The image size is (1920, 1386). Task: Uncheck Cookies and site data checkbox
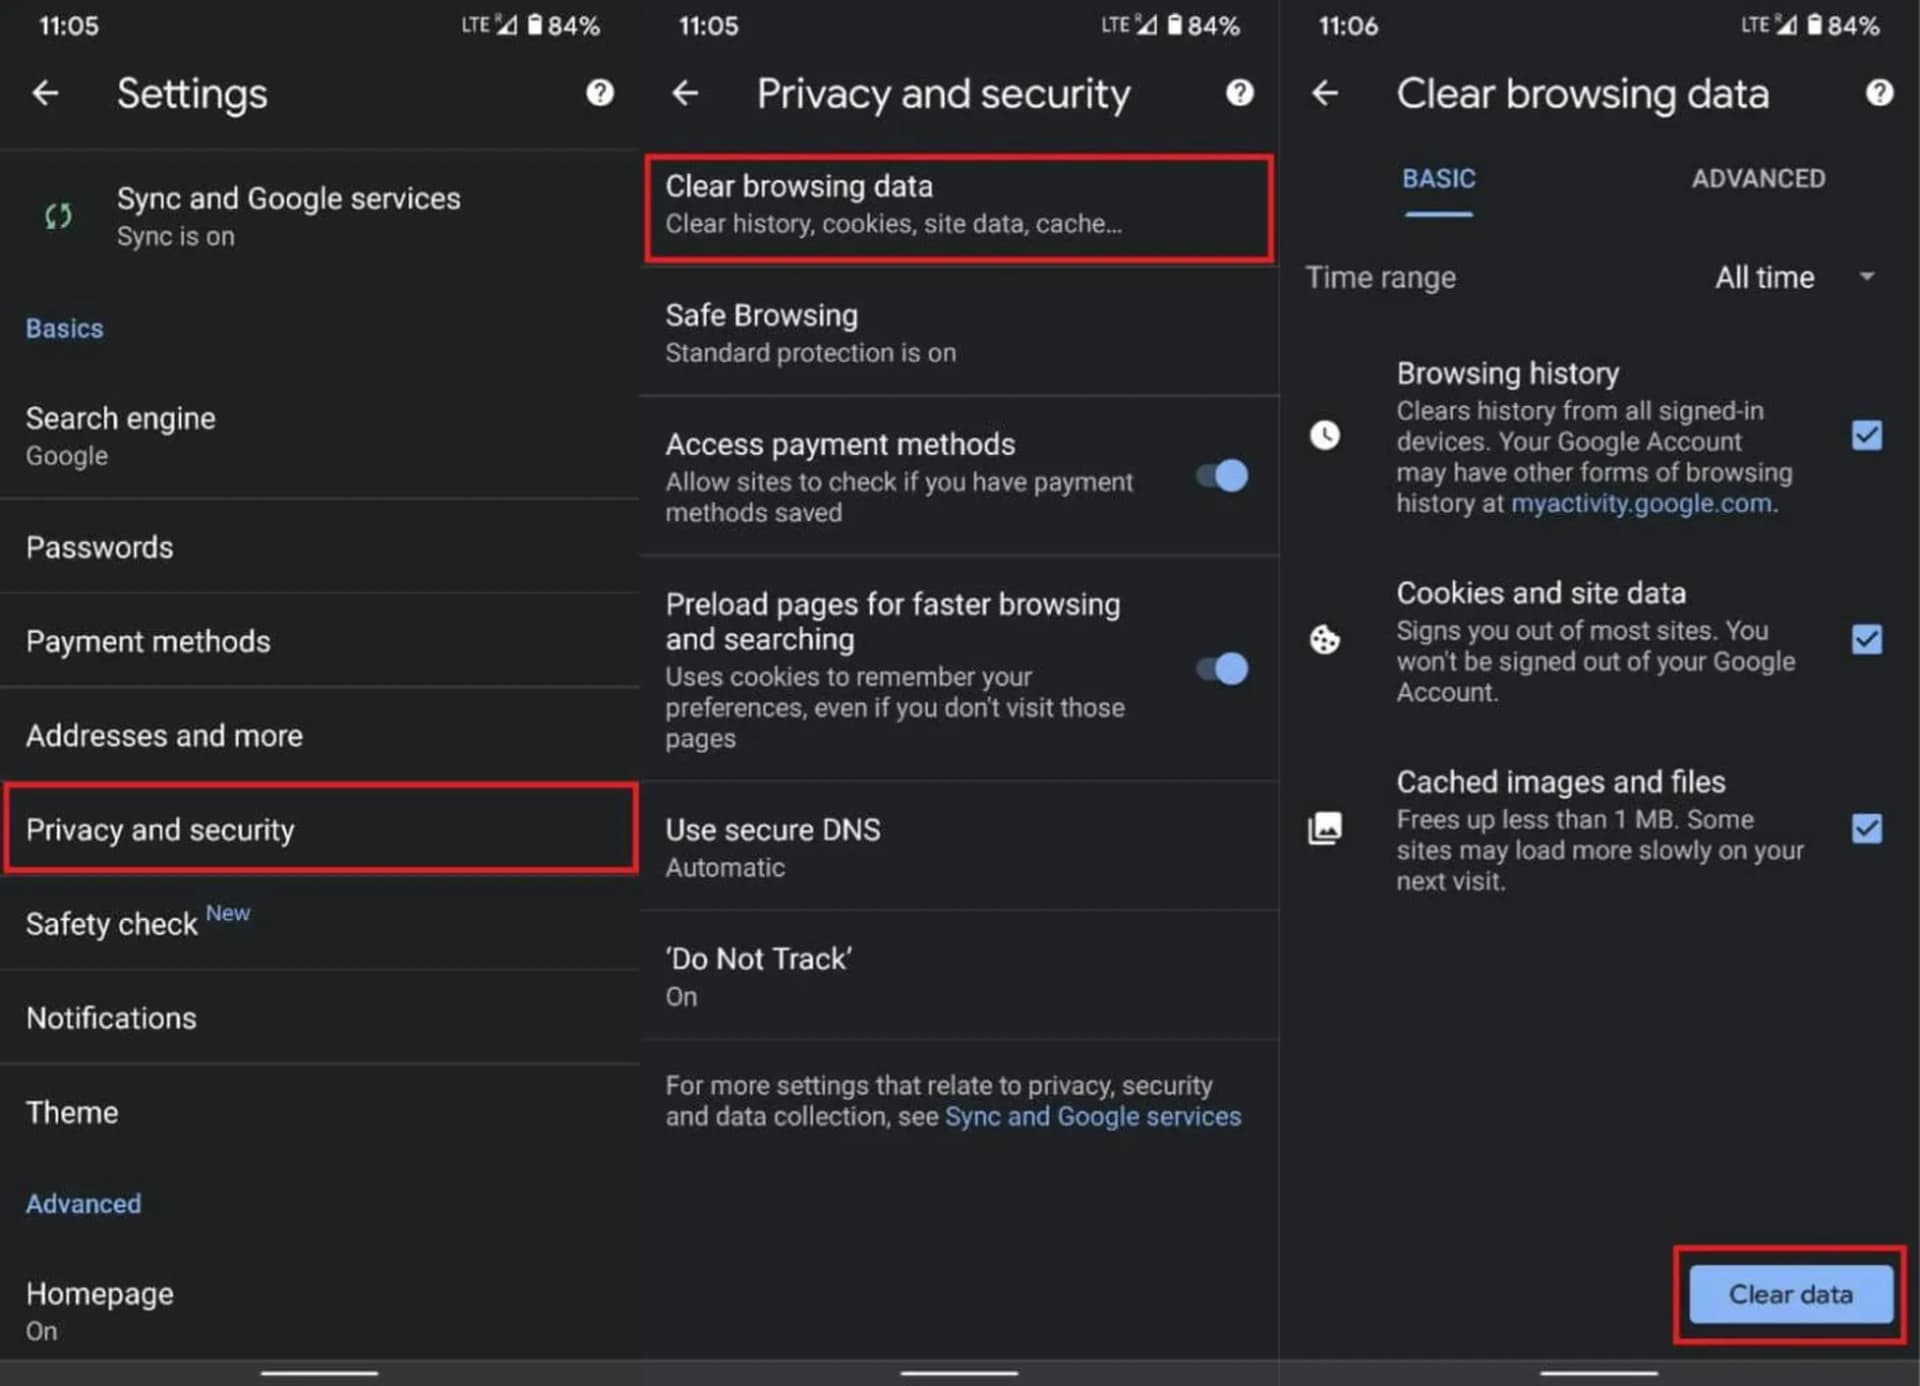click(x=1866, y=639)
